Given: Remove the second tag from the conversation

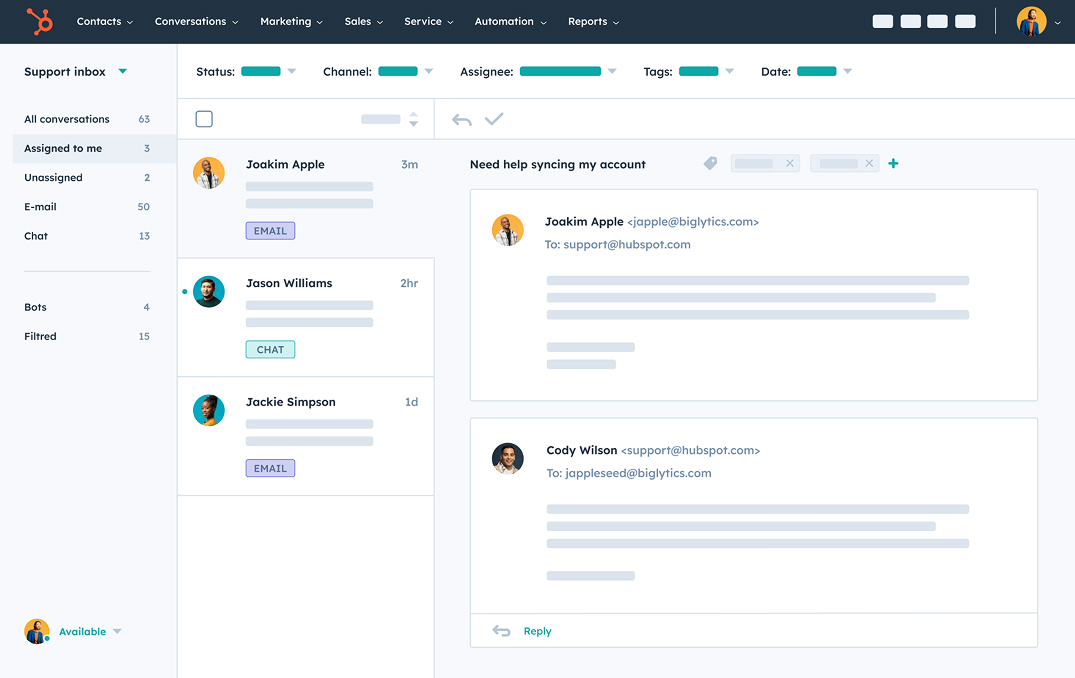Looking at the screenshot, I should pos(869,163).
